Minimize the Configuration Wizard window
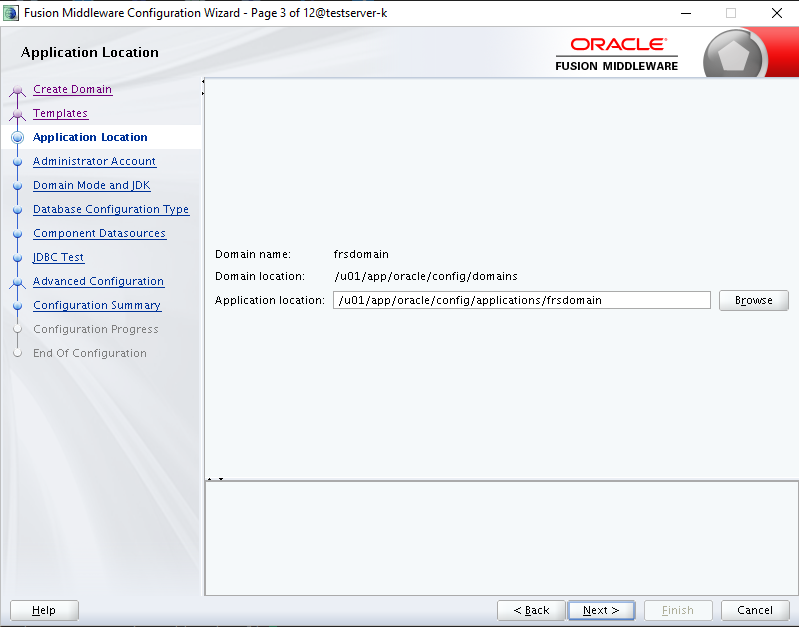Image resolution: width=799 pixels, height=627 pixels. point(686,13)
